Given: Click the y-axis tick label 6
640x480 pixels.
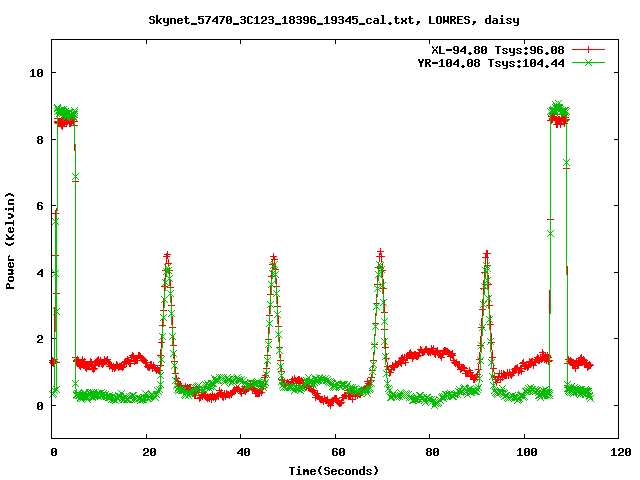Looking at the screenshot, I should point(40,207).
